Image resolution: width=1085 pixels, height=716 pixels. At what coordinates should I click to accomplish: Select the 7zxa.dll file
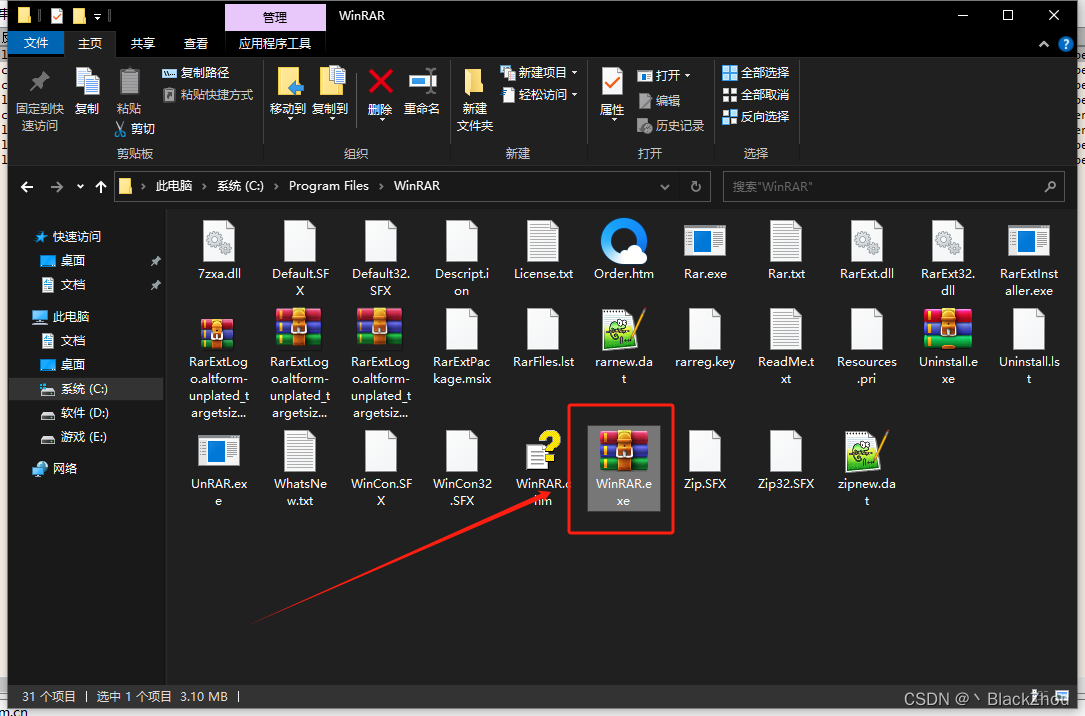click(219, 250)
